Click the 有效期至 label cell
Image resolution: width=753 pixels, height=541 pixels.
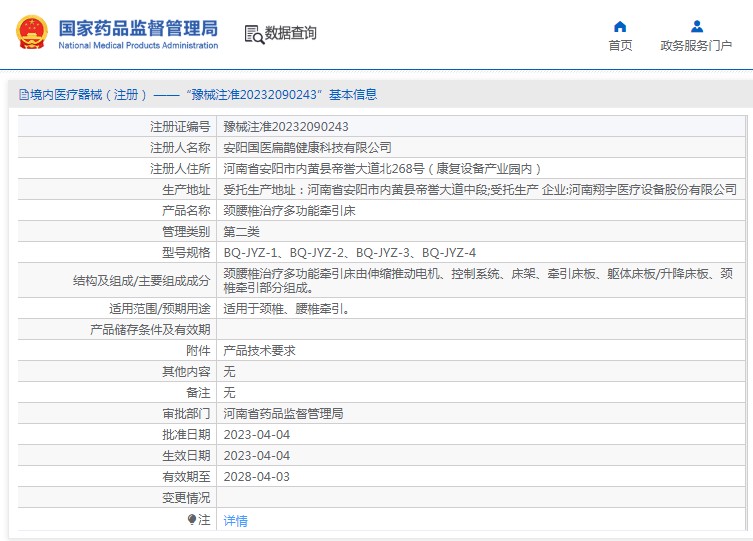tap(117, 477)
